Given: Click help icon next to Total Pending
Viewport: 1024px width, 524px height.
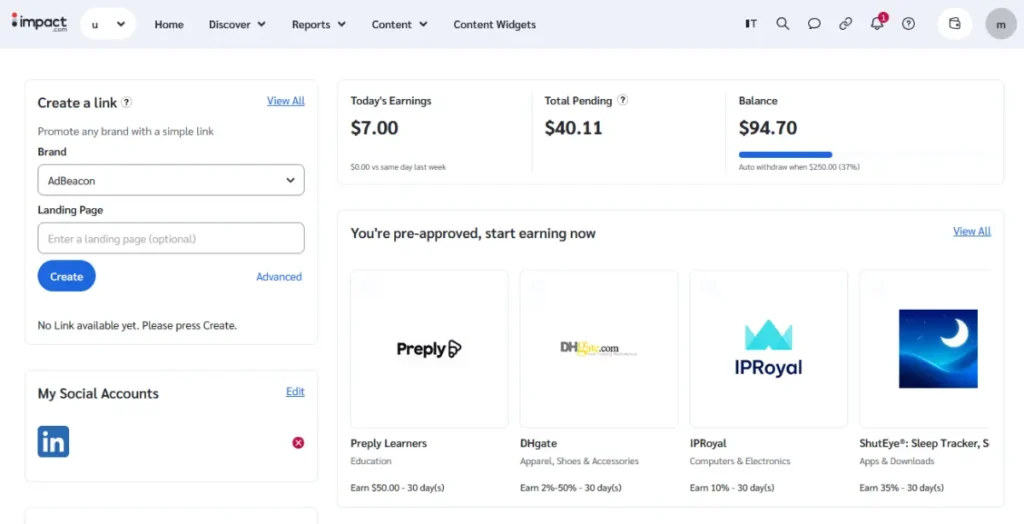Looking at the screenshot, I should tap(622, 100).
